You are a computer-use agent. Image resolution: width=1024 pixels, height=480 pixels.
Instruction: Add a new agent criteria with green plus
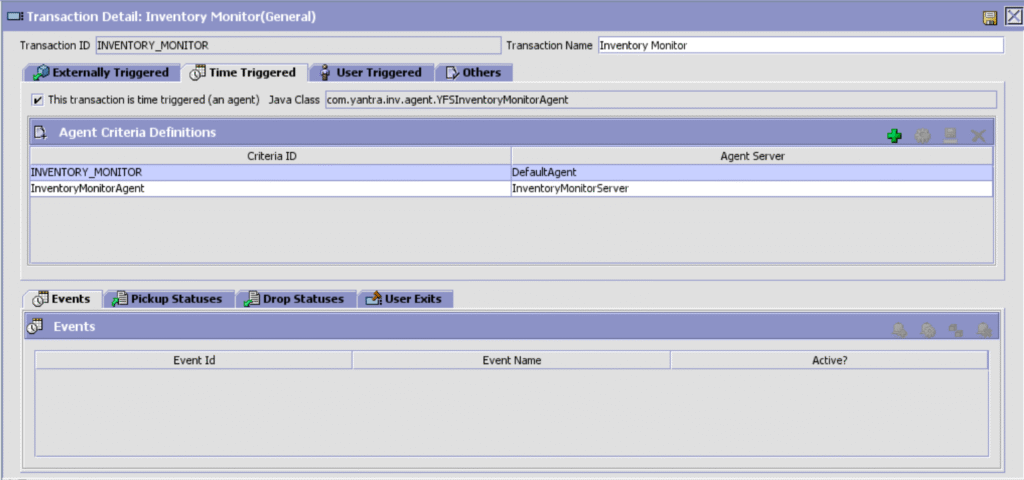[895, 135]
